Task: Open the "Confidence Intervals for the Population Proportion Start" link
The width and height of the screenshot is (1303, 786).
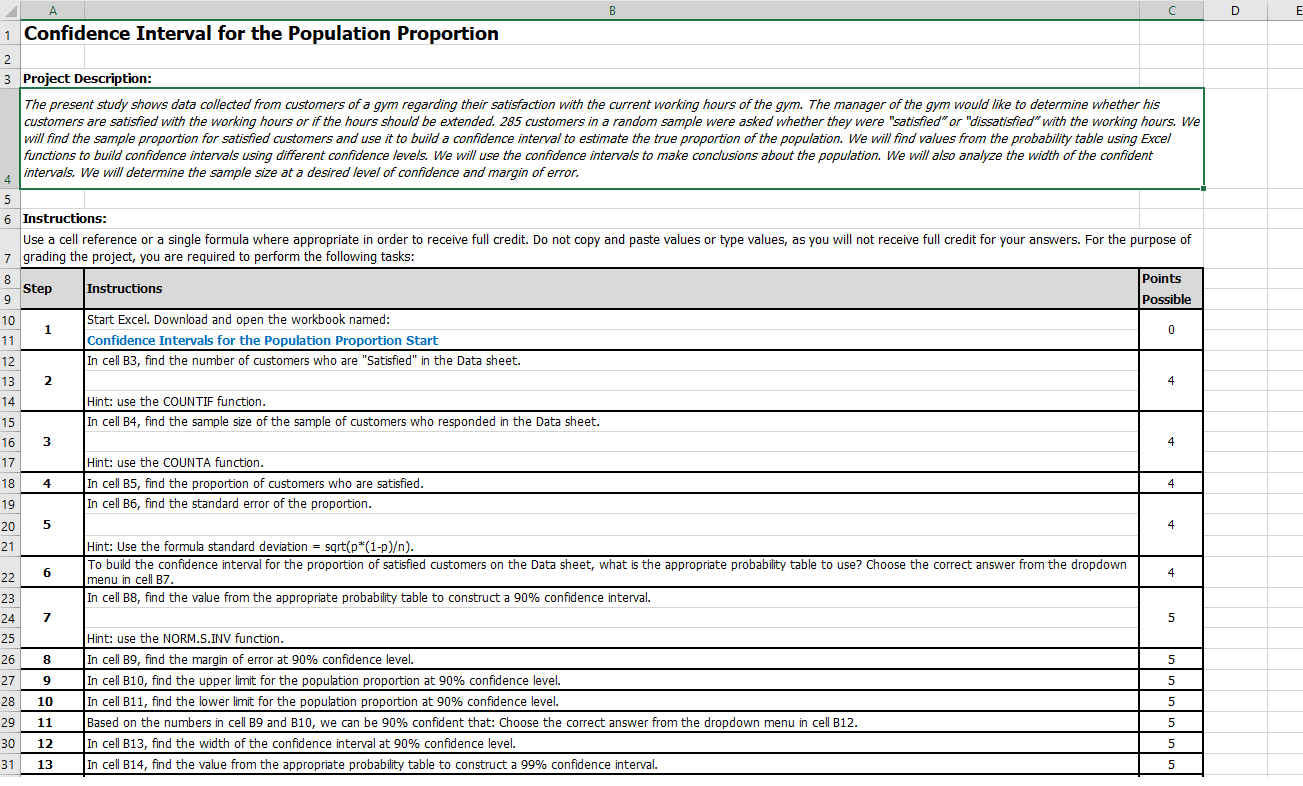Action: click(x=262, y=340)
